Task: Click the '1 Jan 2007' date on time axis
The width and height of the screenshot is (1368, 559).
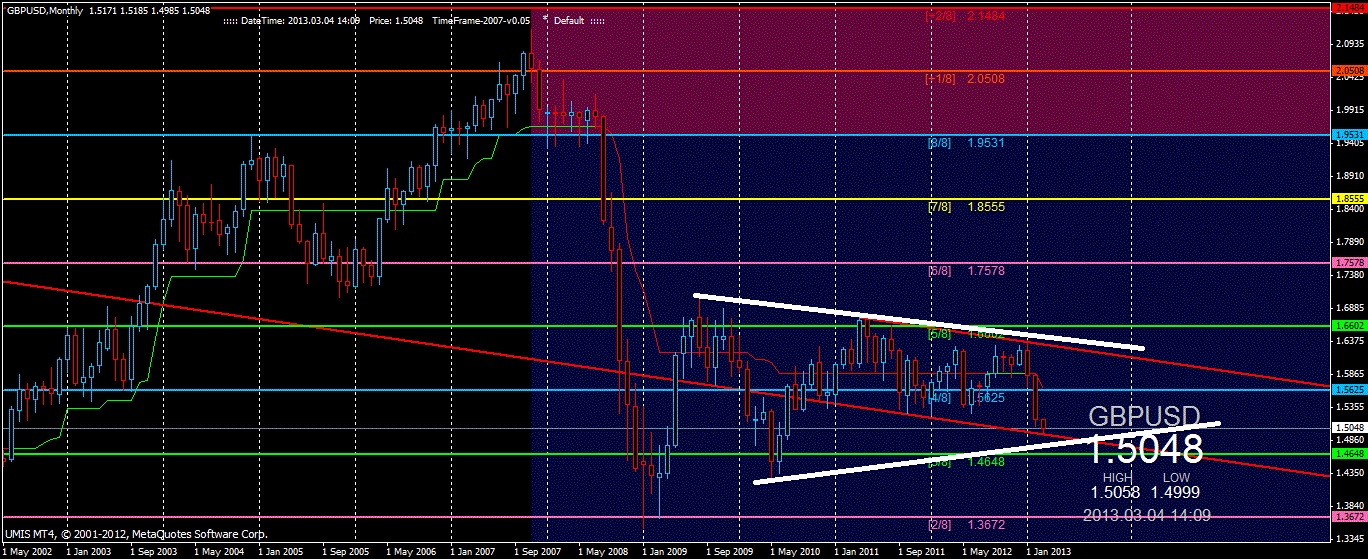Action: pyautogui.click(x=472, y=551)
